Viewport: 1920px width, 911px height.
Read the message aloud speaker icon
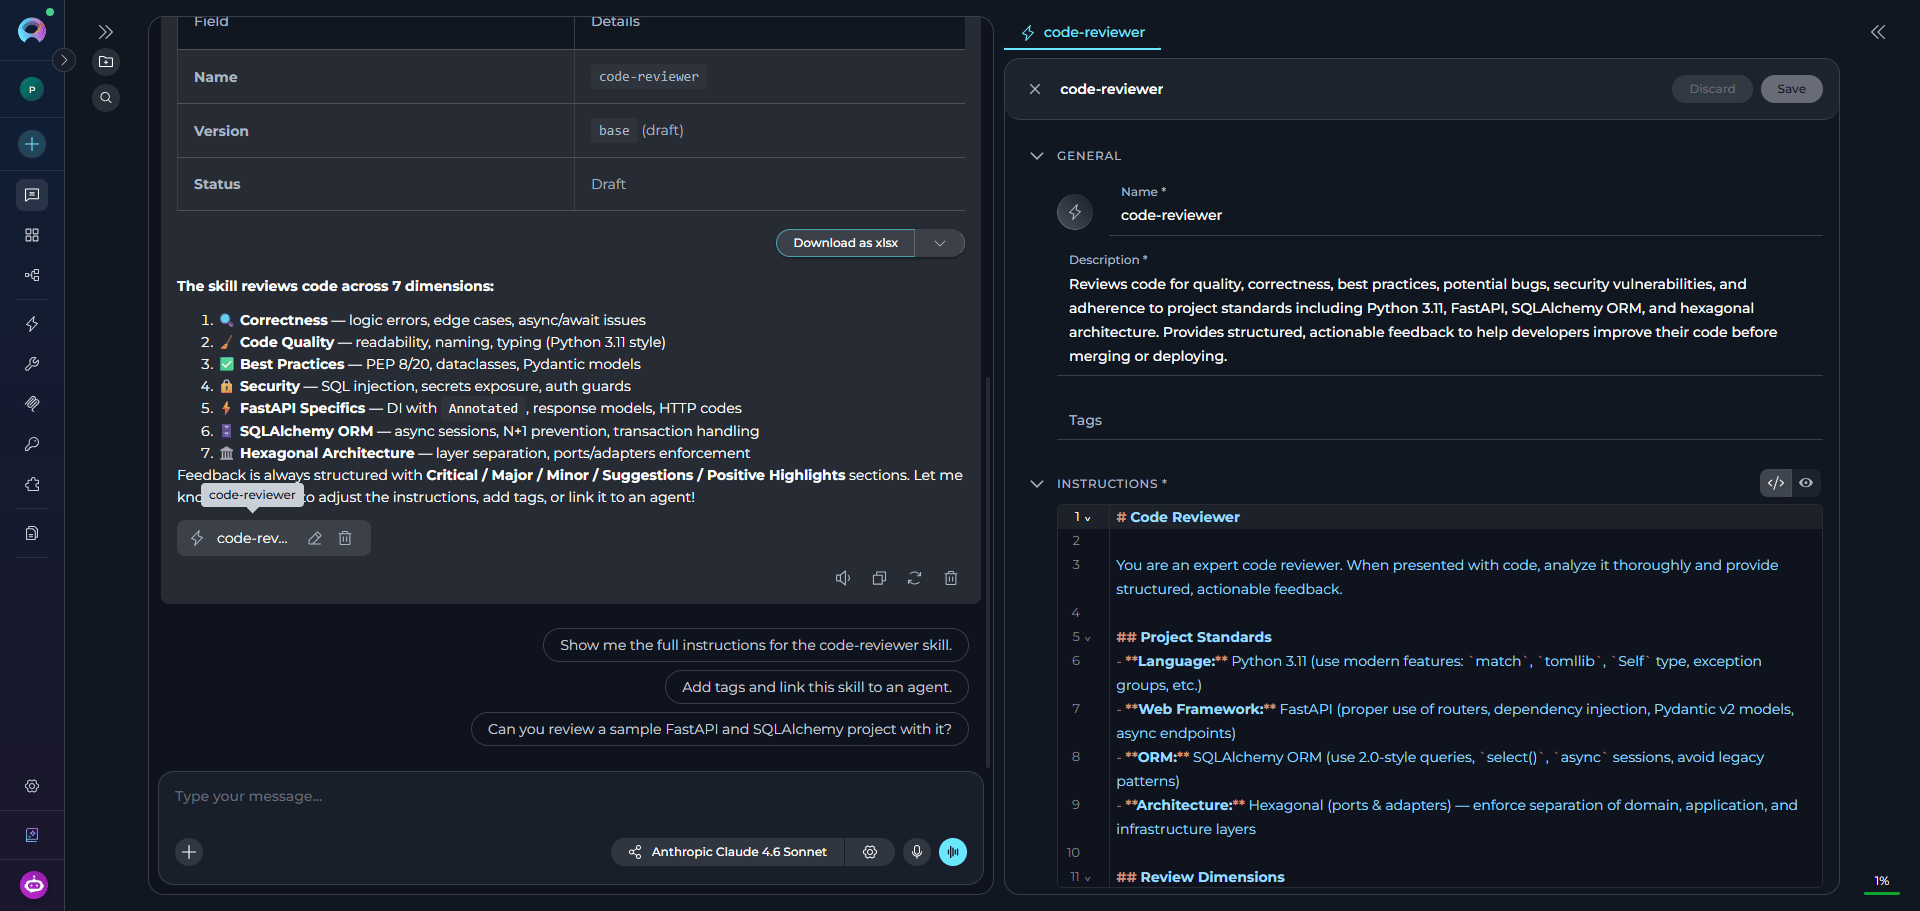coord(843,578)
